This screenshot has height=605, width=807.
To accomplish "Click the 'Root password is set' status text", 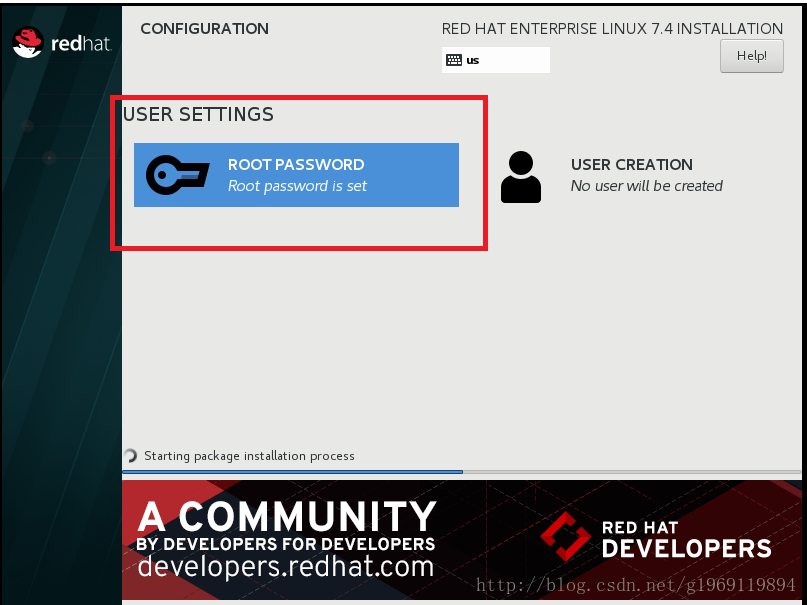I will coord(297,186).
